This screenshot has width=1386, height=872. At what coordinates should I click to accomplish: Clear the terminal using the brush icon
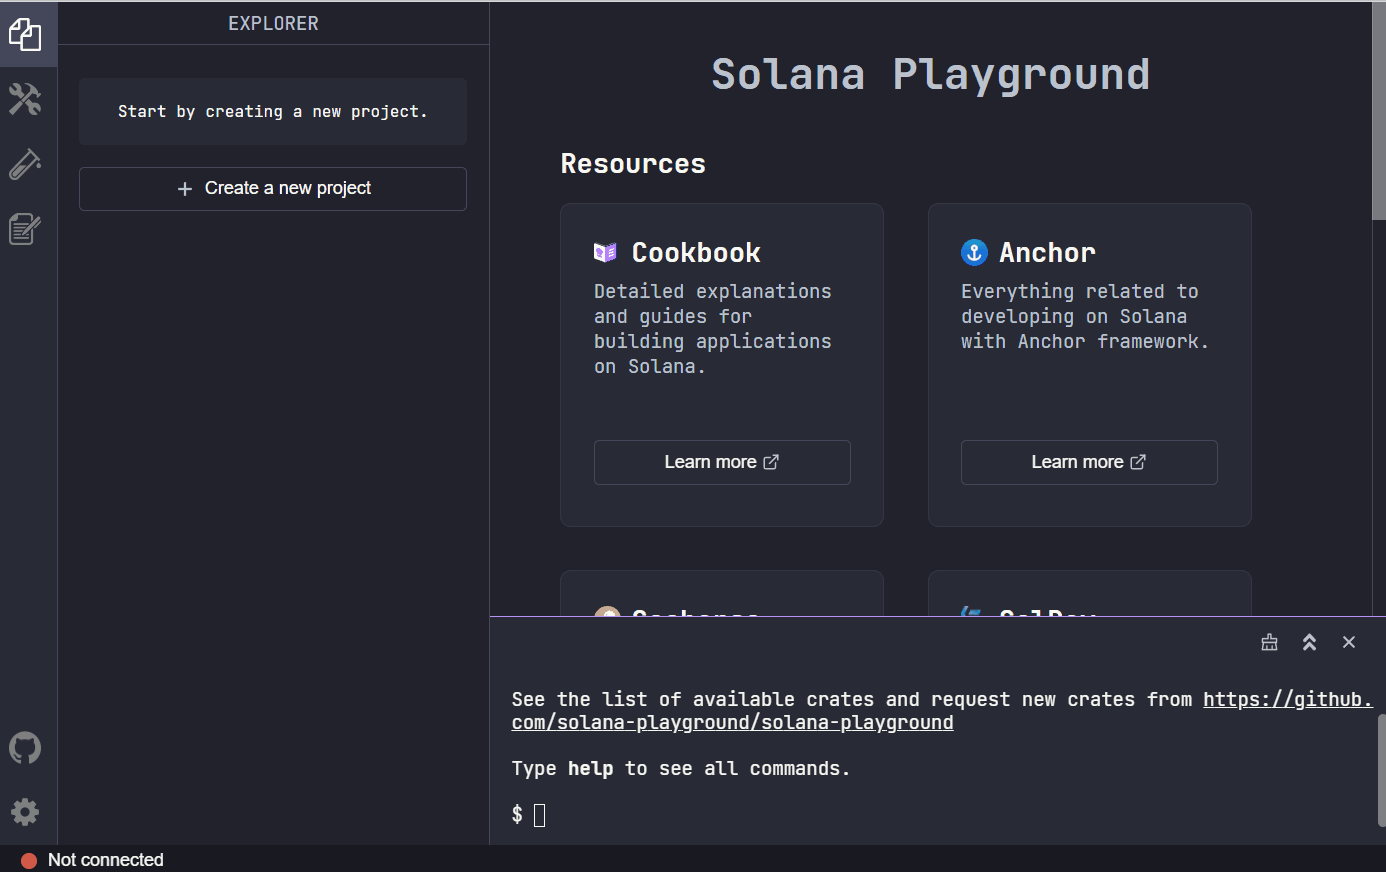(1269, 642)
